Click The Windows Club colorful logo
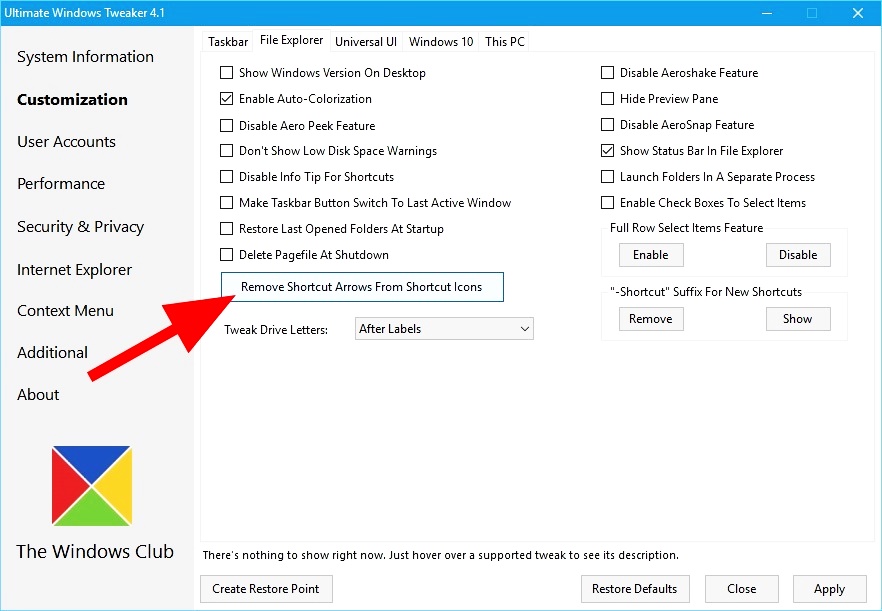 pos(92,486)
